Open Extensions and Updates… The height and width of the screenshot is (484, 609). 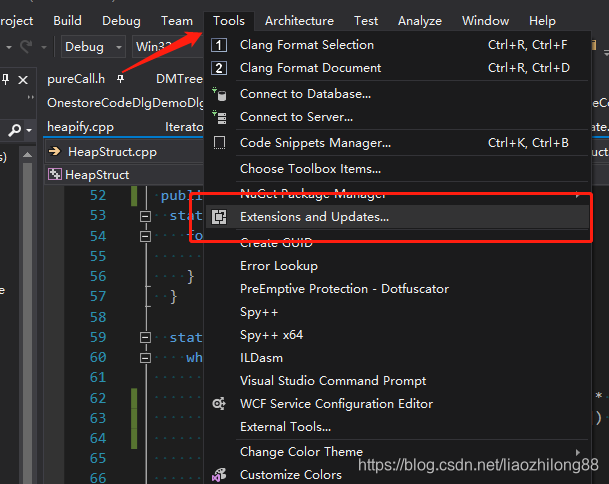click(397, 217)
